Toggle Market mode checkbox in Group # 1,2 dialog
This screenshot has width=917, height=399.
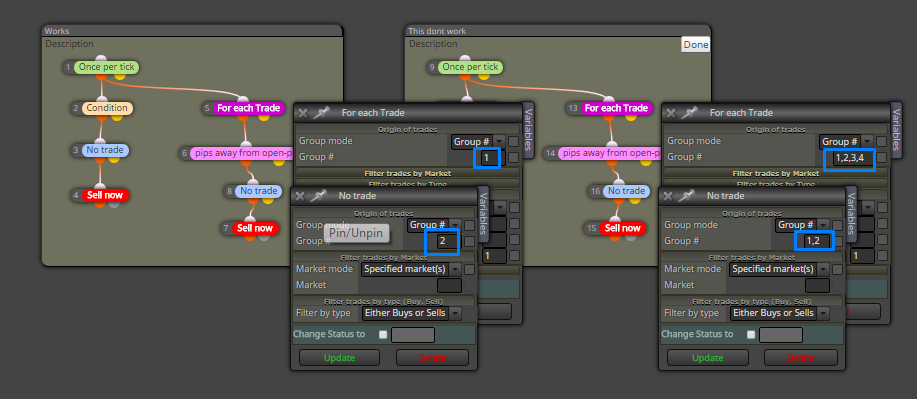click(837, 269)
